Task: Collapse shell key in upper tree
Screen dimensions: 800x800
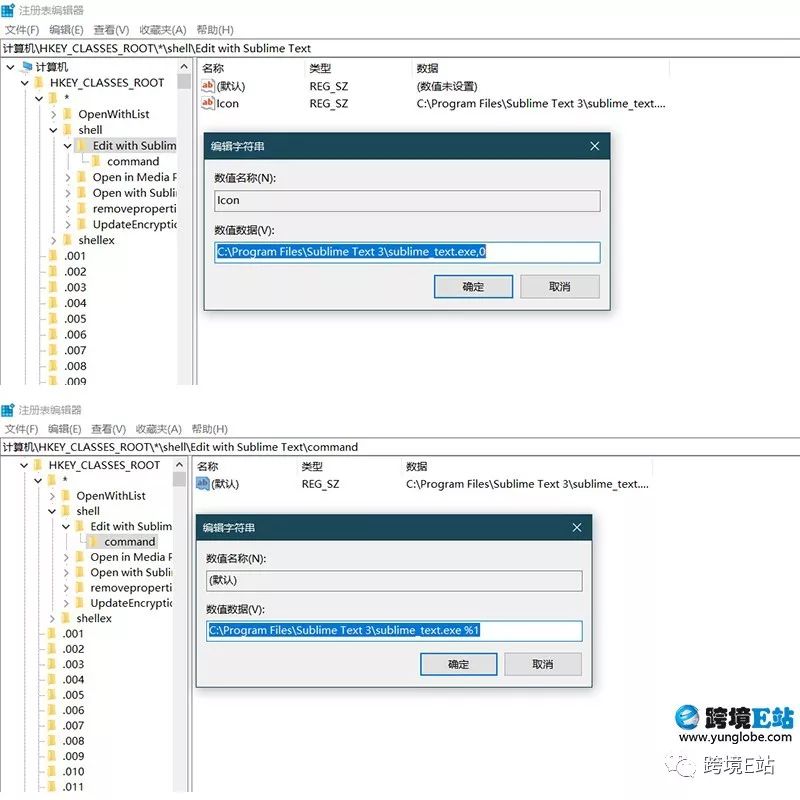Action: coord(53,130)
